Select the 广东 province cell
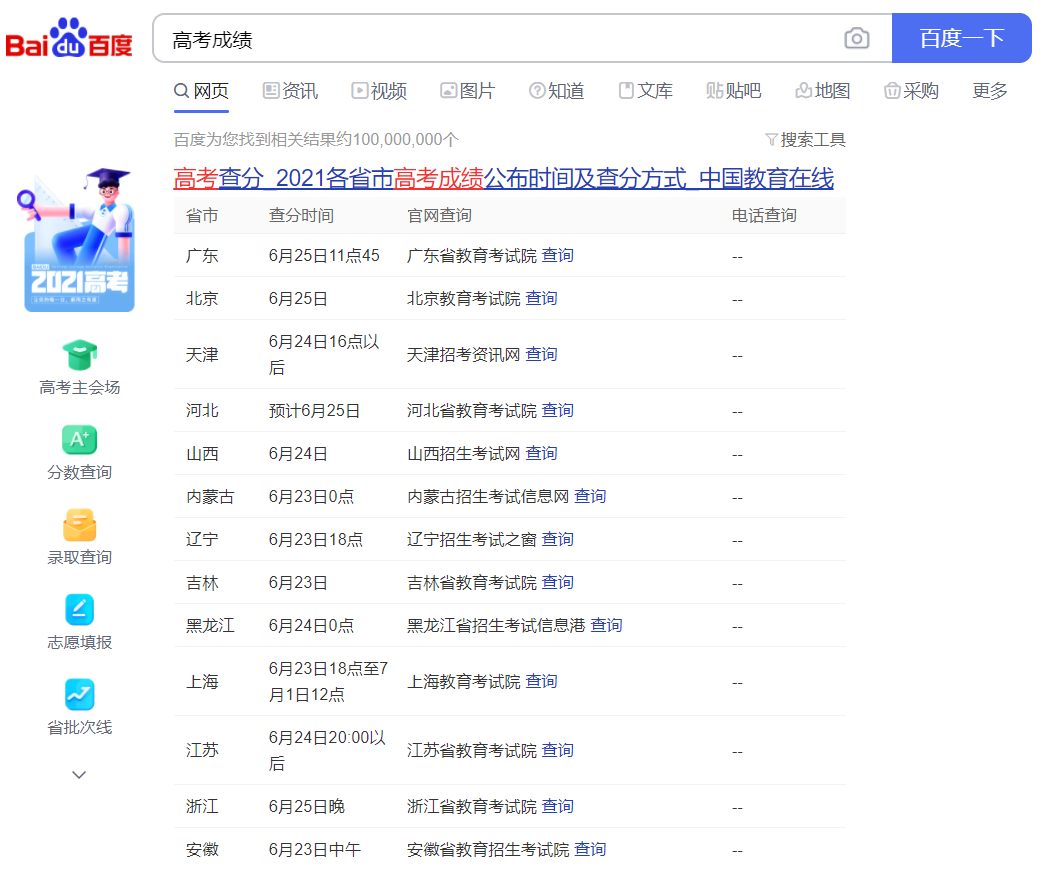 [x=202, y=255]
